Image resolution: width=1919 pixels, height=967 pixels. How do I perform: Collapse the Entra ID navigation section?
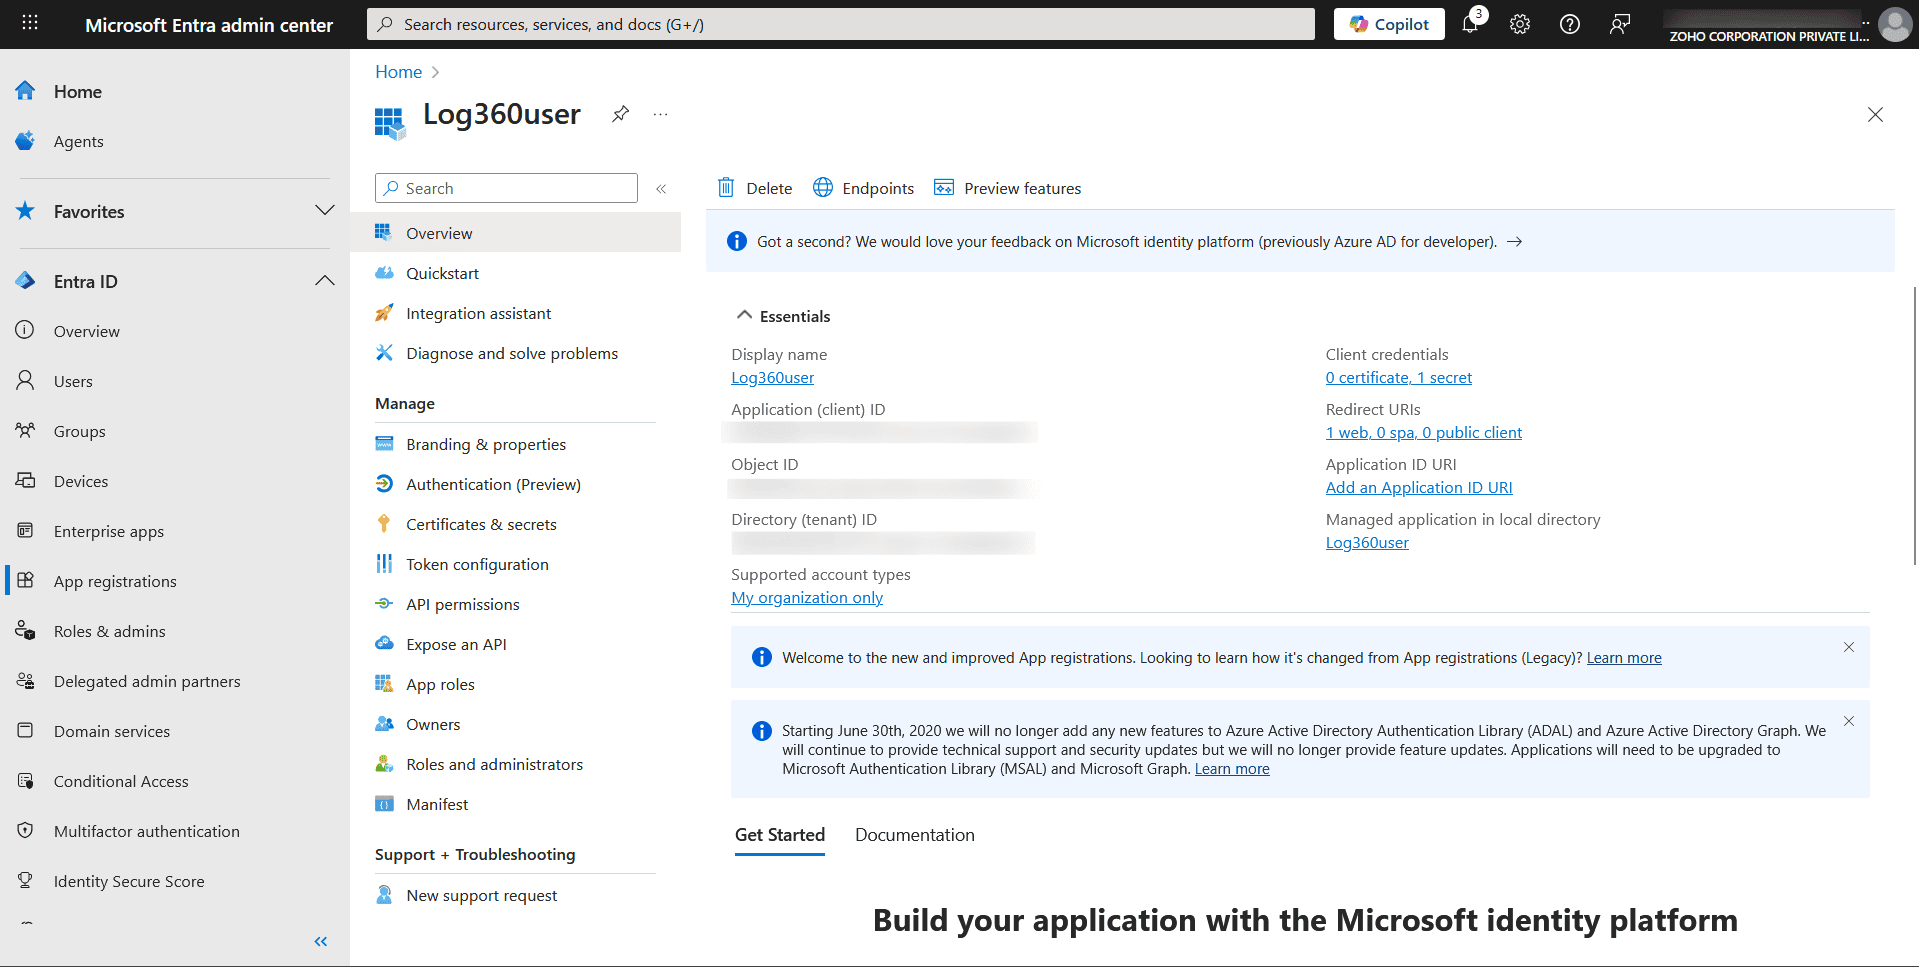324,280
